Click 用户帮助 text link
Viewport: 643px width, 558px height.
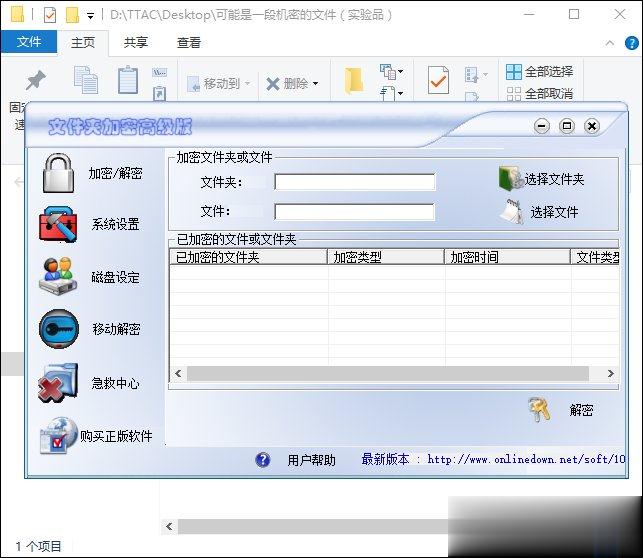(x=311, y=460)
